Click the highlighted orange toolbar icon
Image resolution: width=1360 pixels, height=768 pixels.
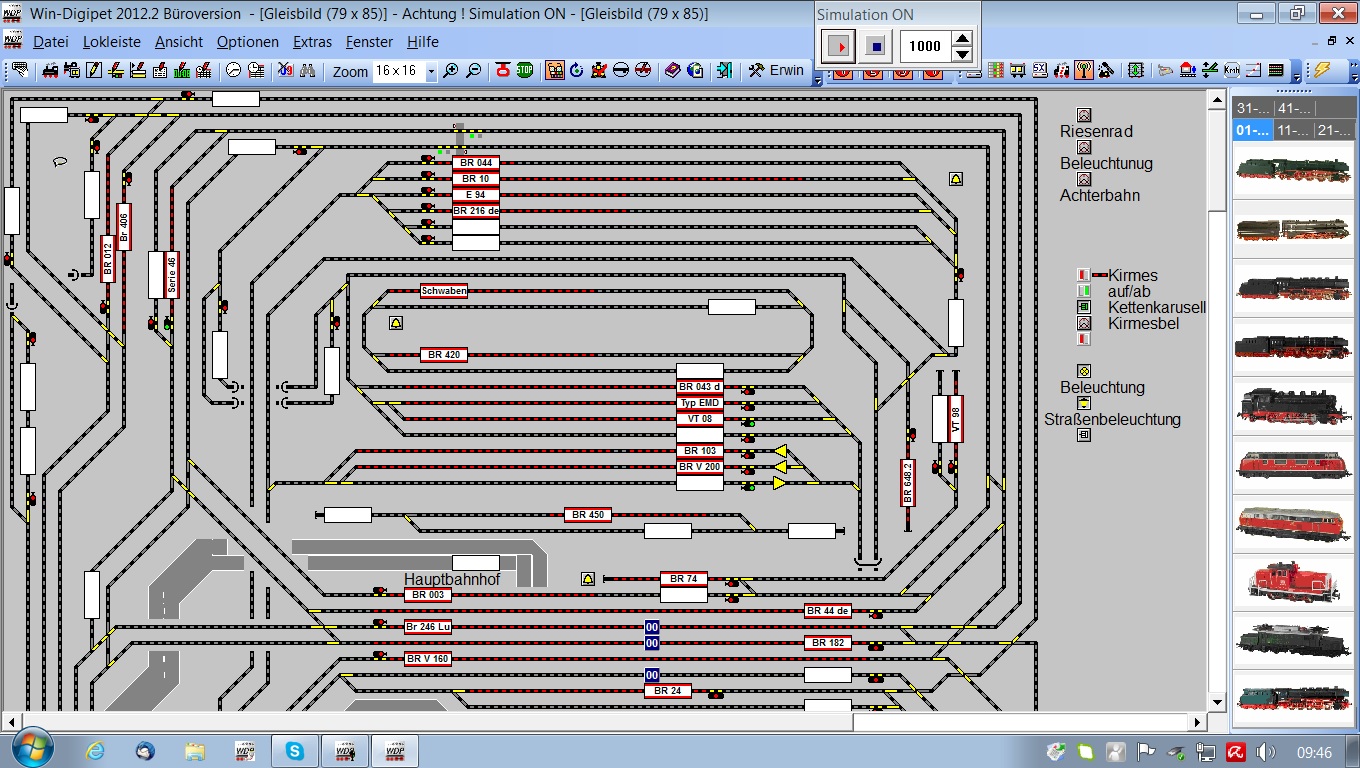(x=554, y=71)
